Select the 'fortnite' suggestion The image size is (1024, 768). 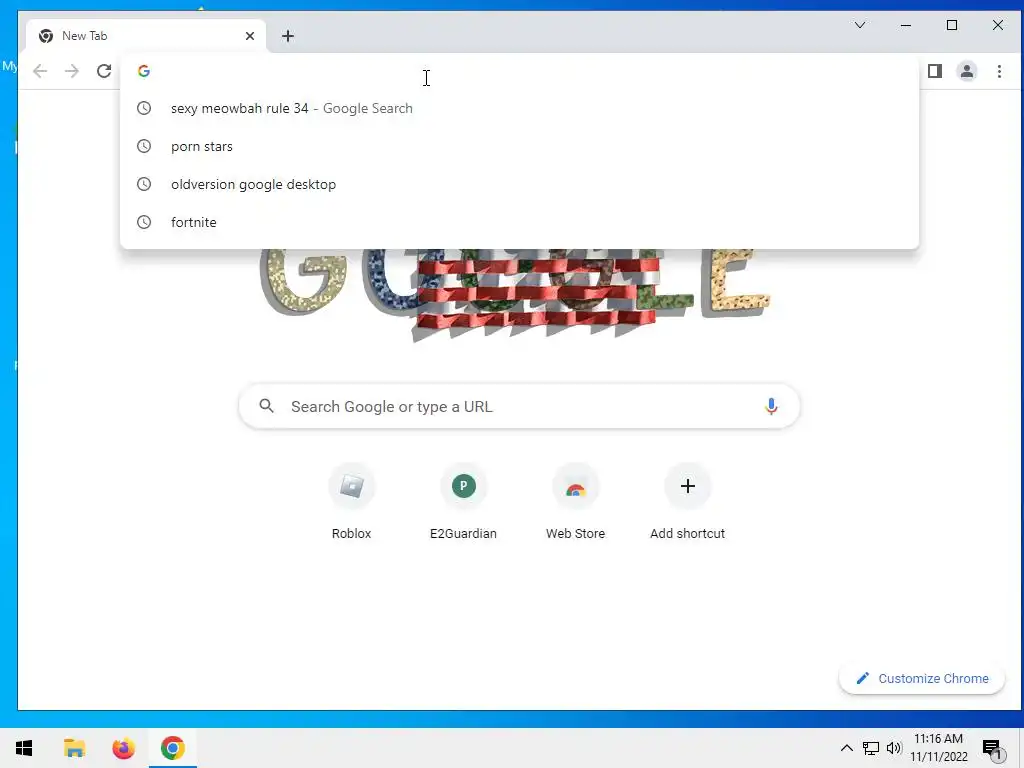tap(519, 222)
